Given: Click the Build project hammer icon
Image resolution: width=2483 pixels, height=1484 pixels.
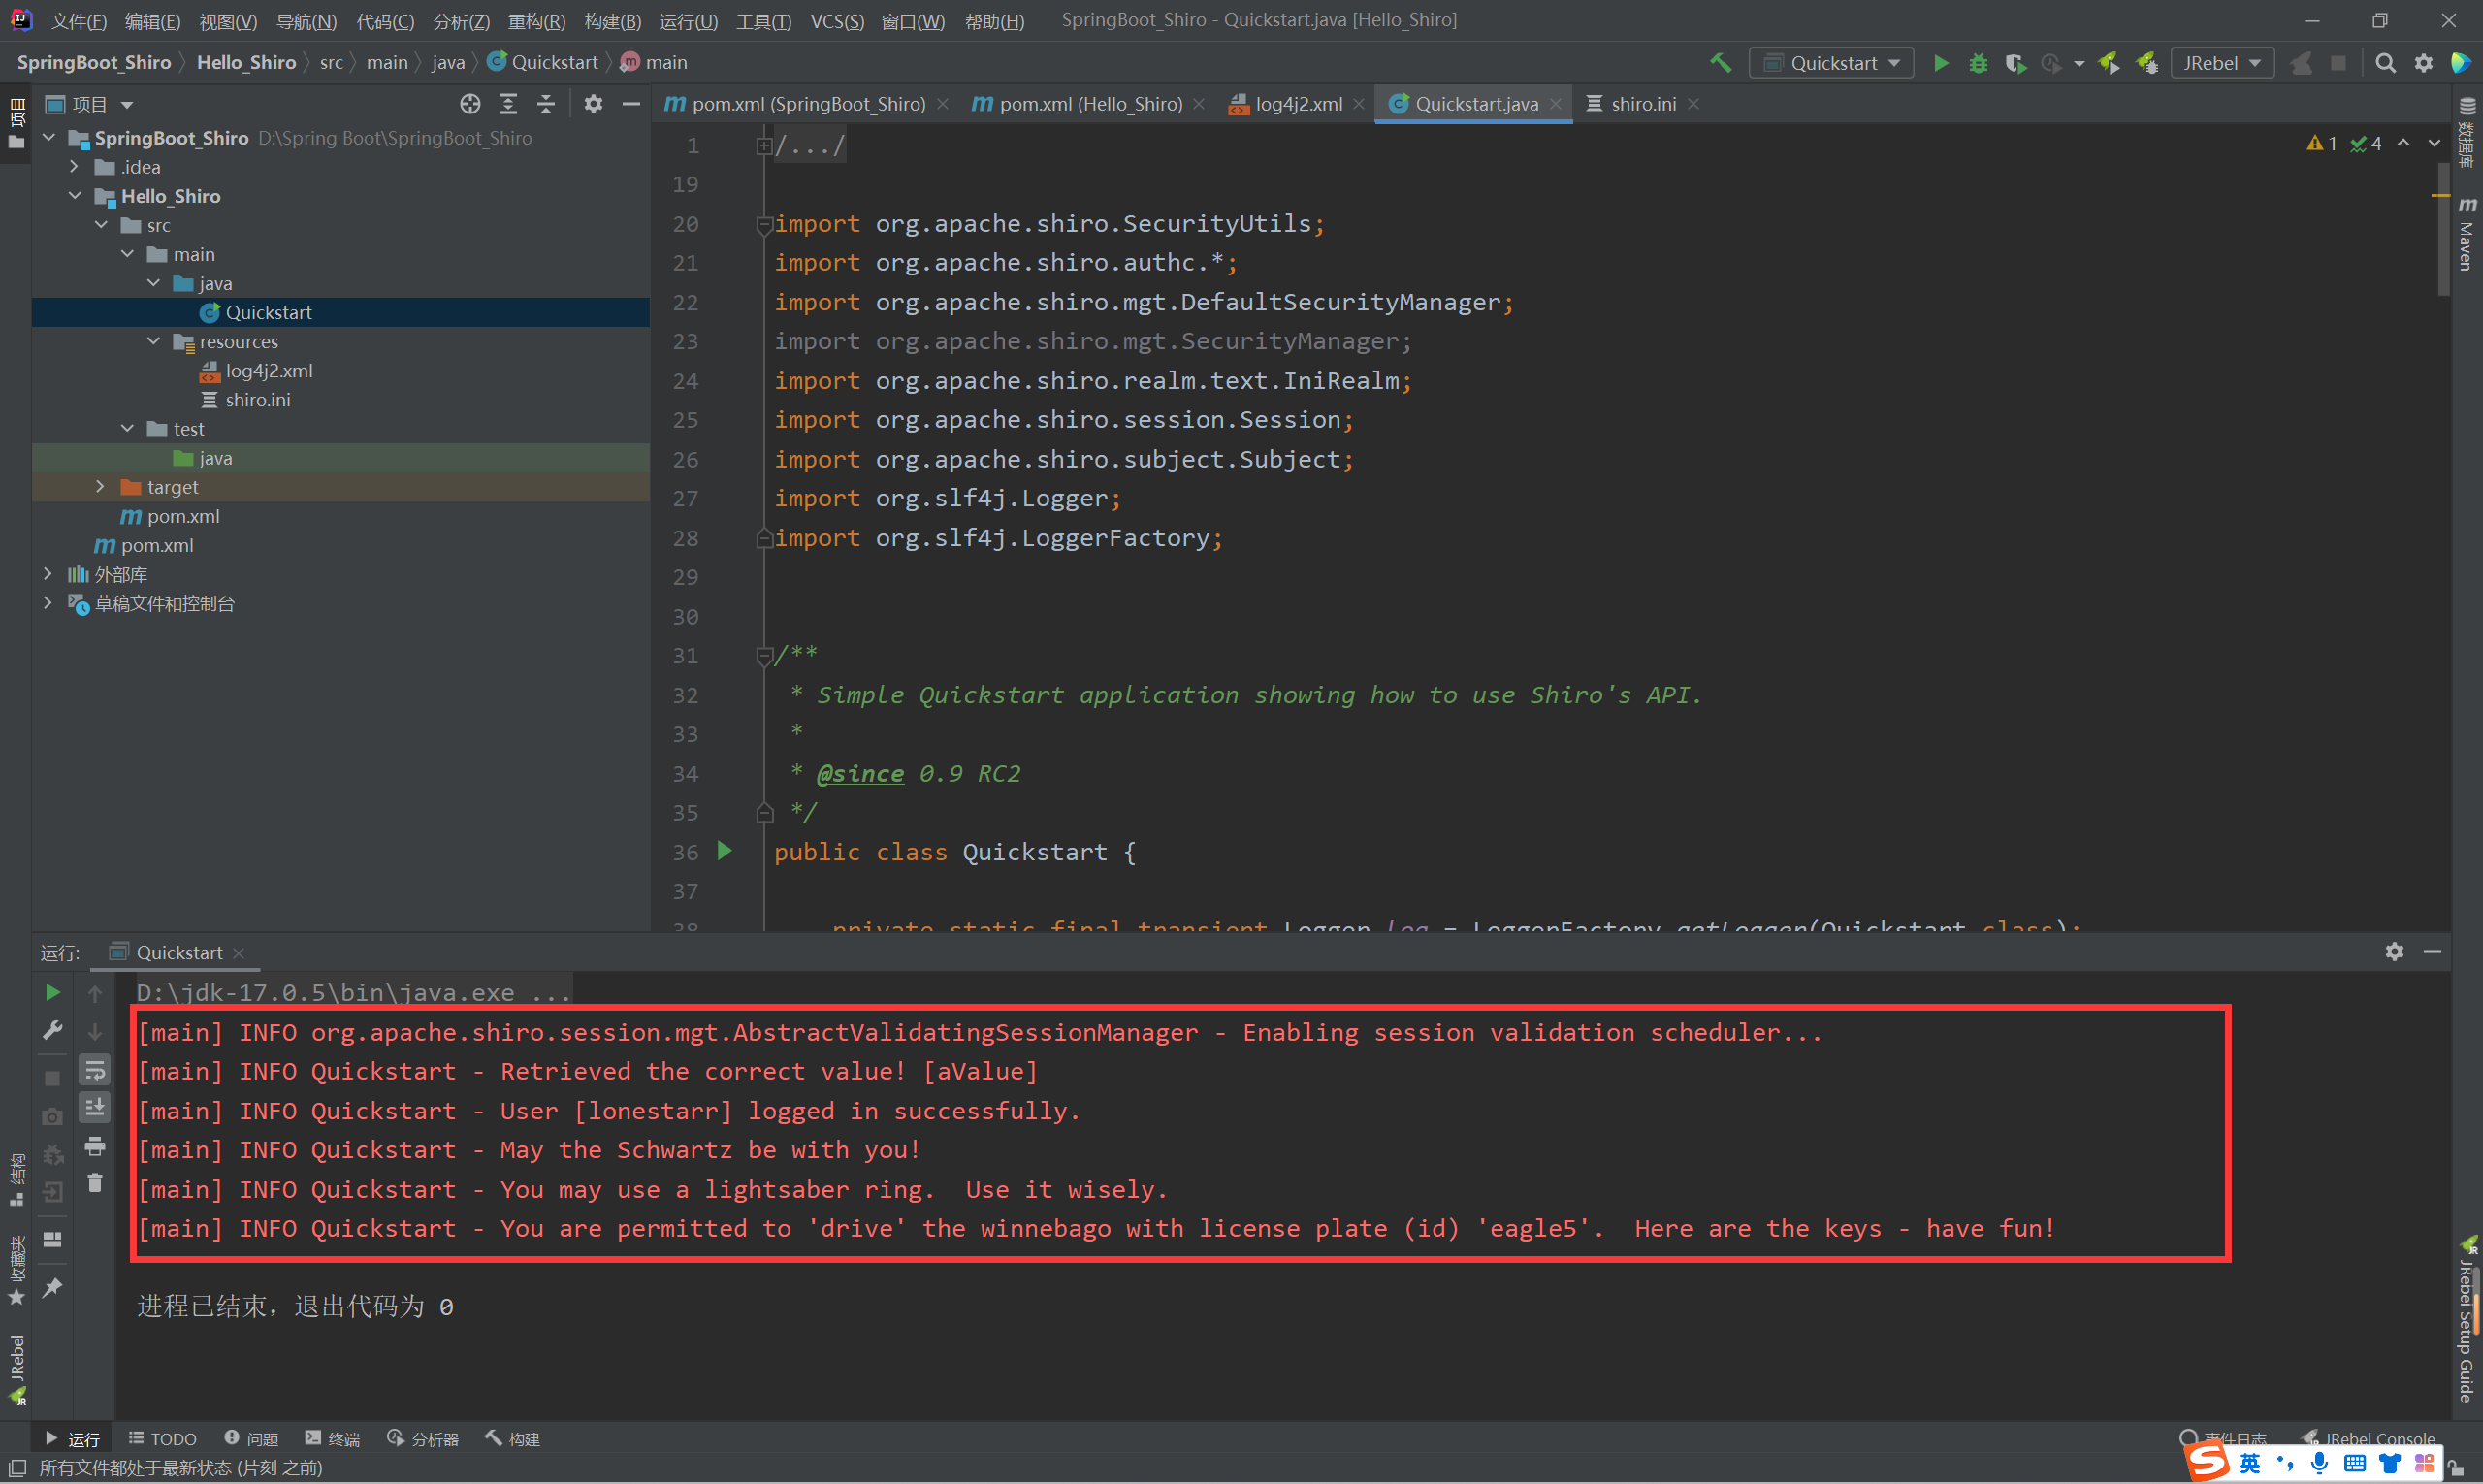Looking at the screenshot, I should (x=1717, y=62).
